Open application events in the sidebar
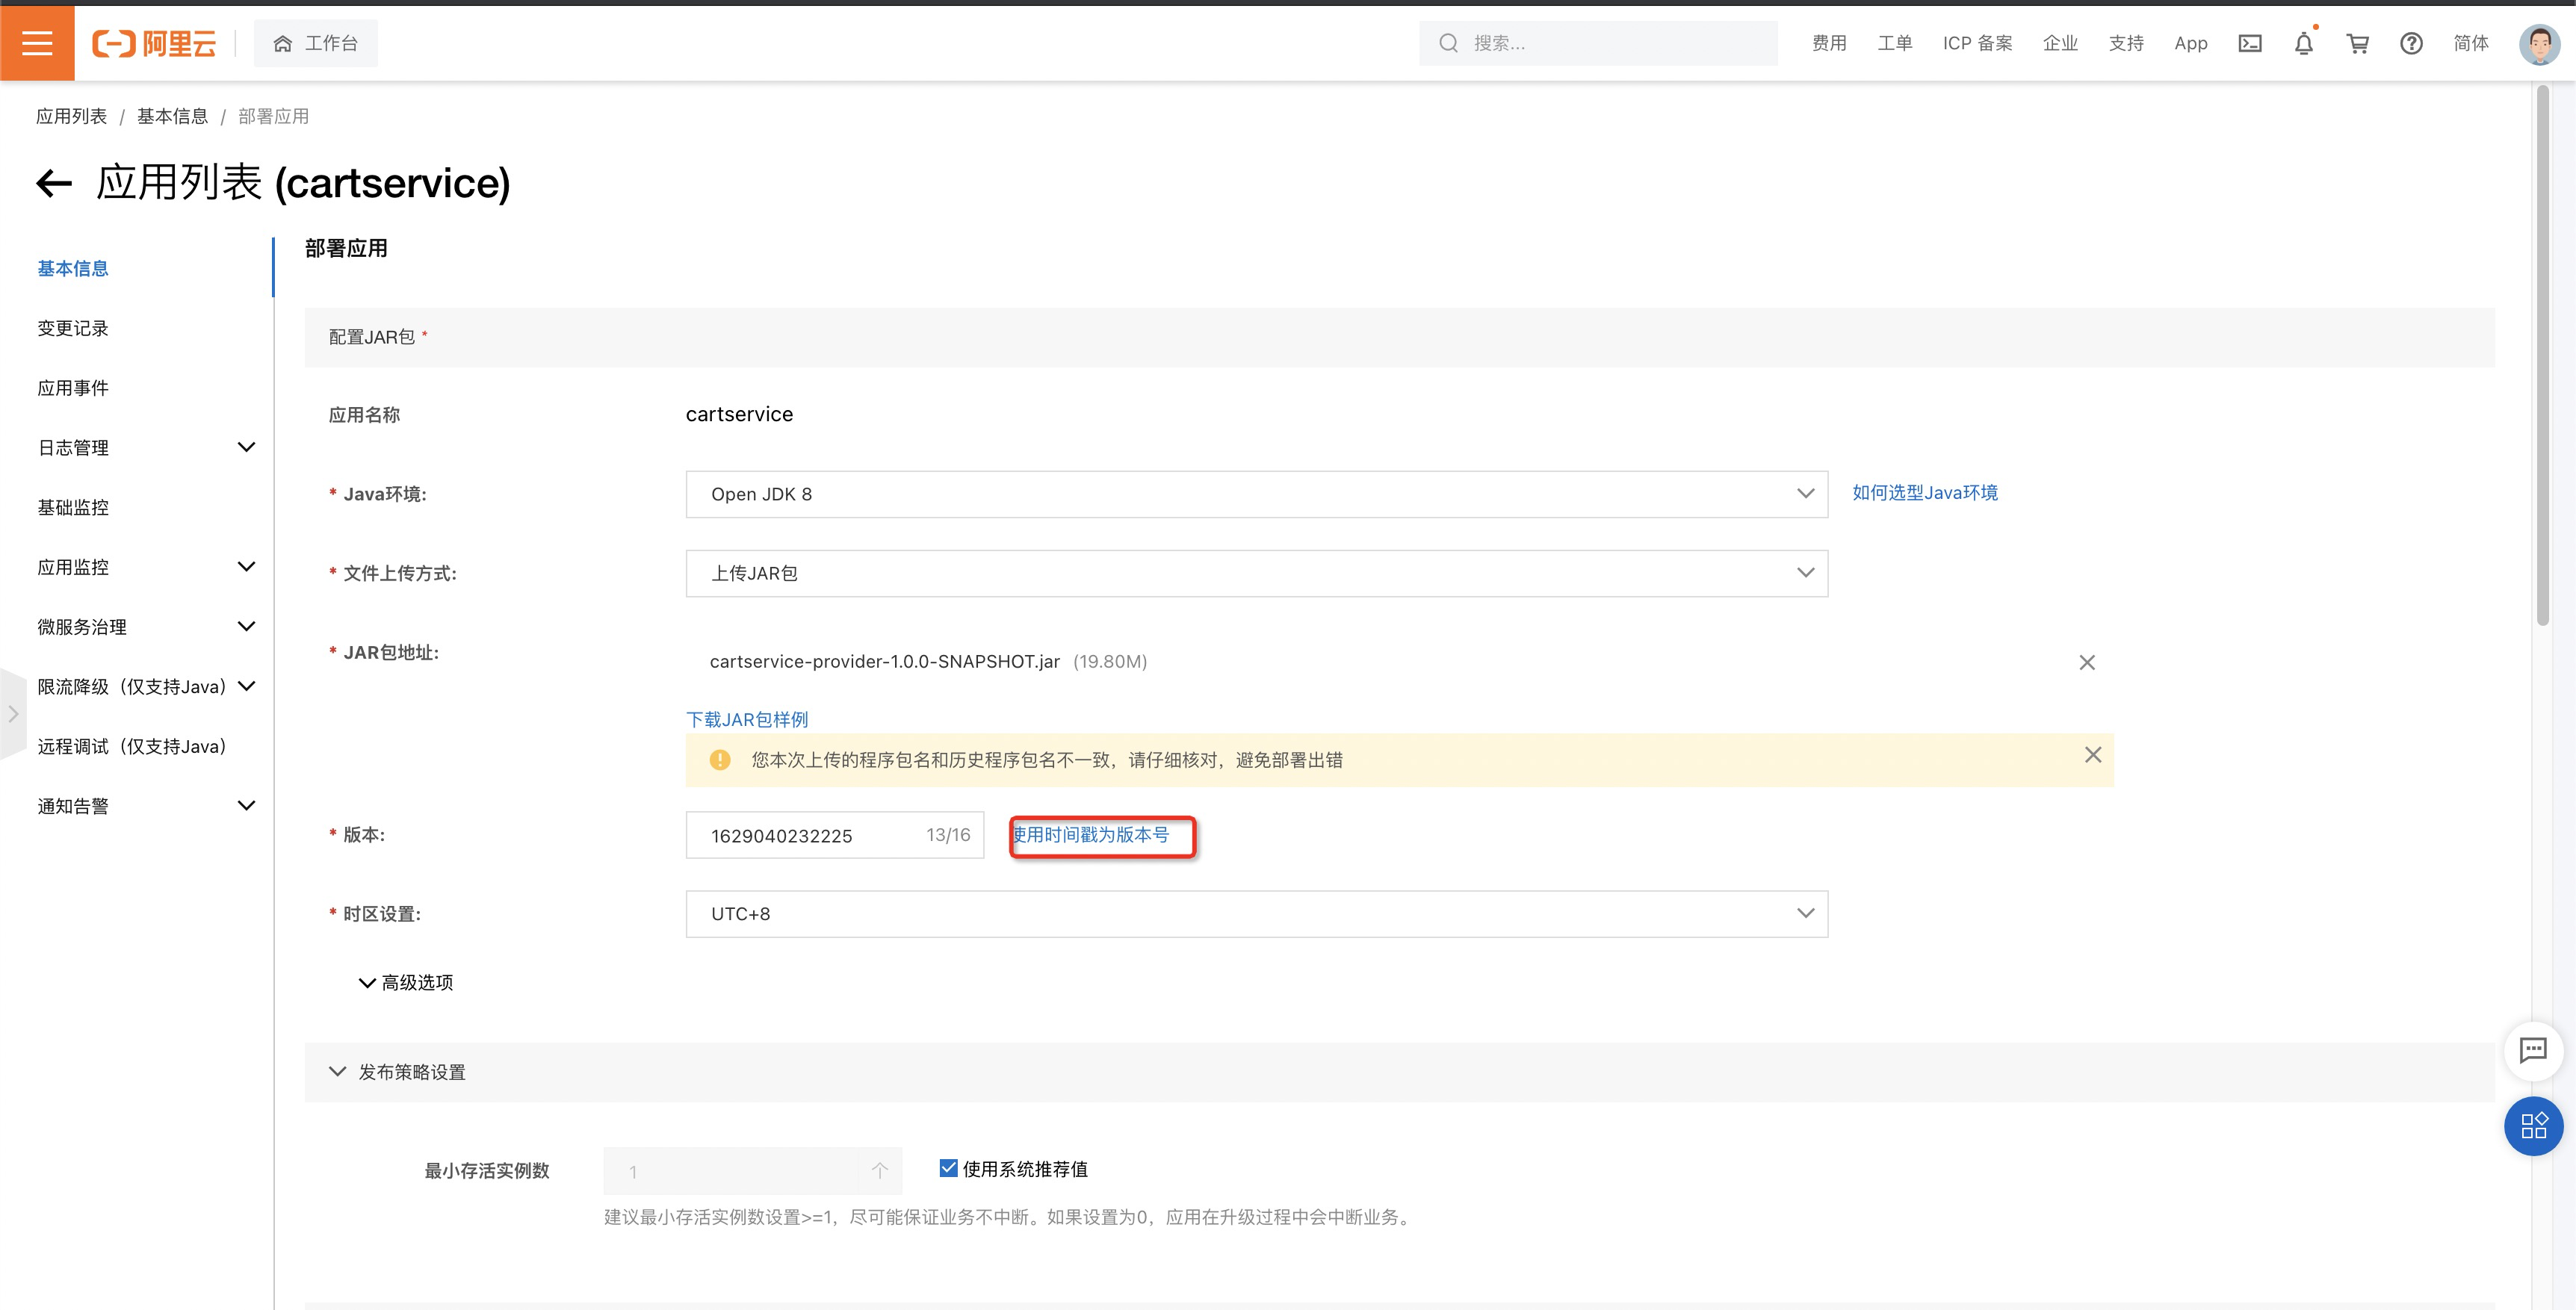Viewport: 2576px width, 1310px height. (x=73, y=388)
